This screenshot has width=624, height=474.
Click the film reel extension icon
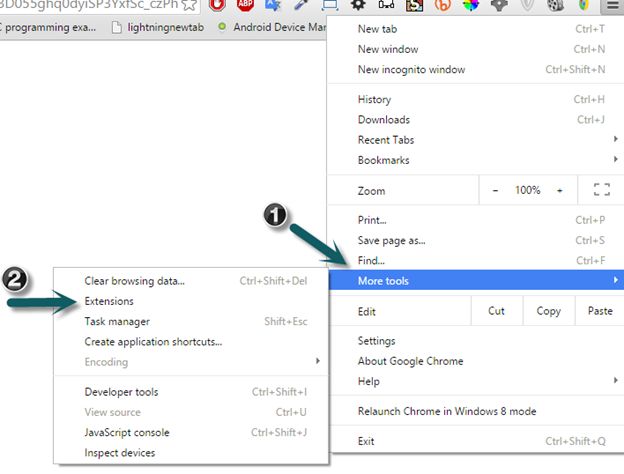point(556,5)
